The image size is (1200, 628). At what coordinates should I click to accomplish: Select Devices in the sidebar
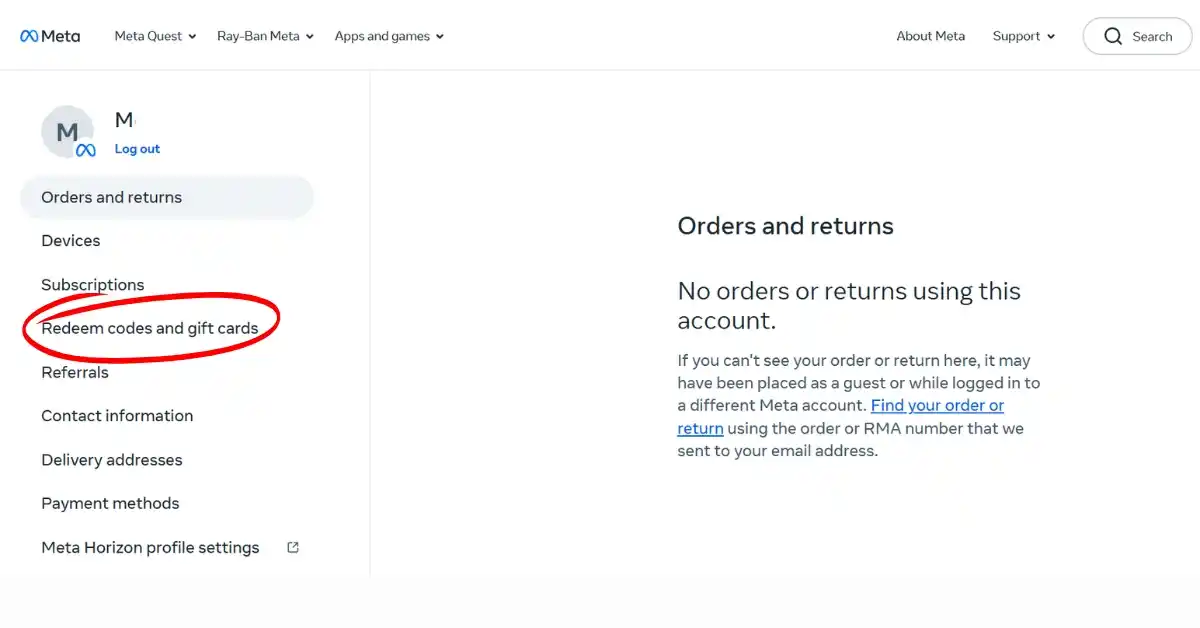pos(70,240)
